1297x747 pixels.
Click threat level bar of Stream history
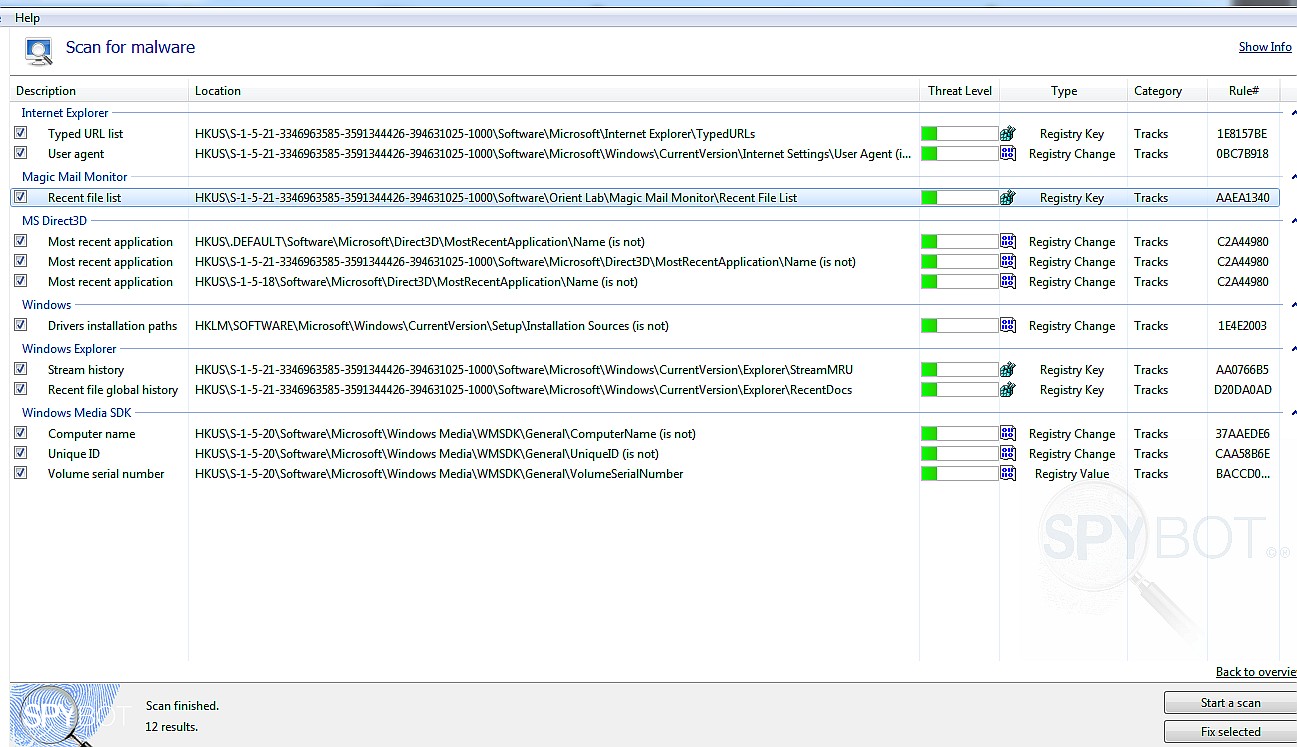(x=959, y=370)
